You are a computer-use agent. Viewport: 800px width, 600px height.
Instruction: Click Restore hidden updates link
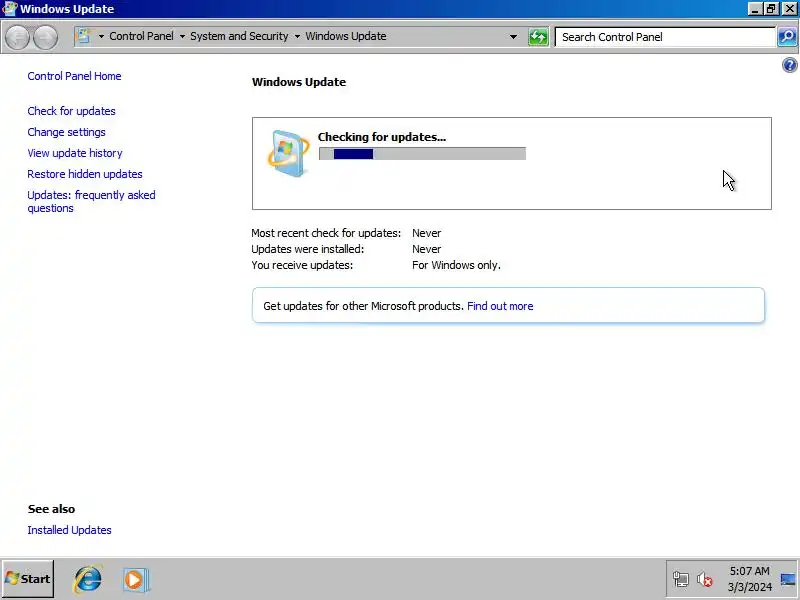(85, 174)
